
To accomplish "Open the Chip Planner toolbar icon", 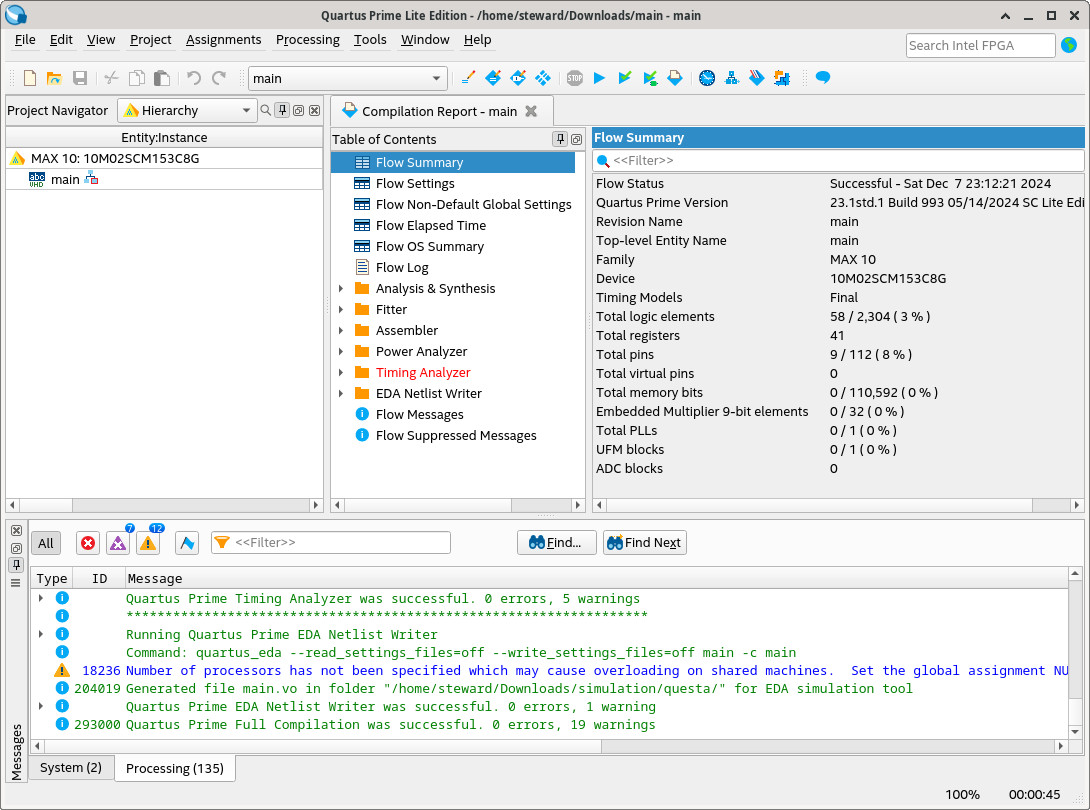I will [x=543, y=78].
